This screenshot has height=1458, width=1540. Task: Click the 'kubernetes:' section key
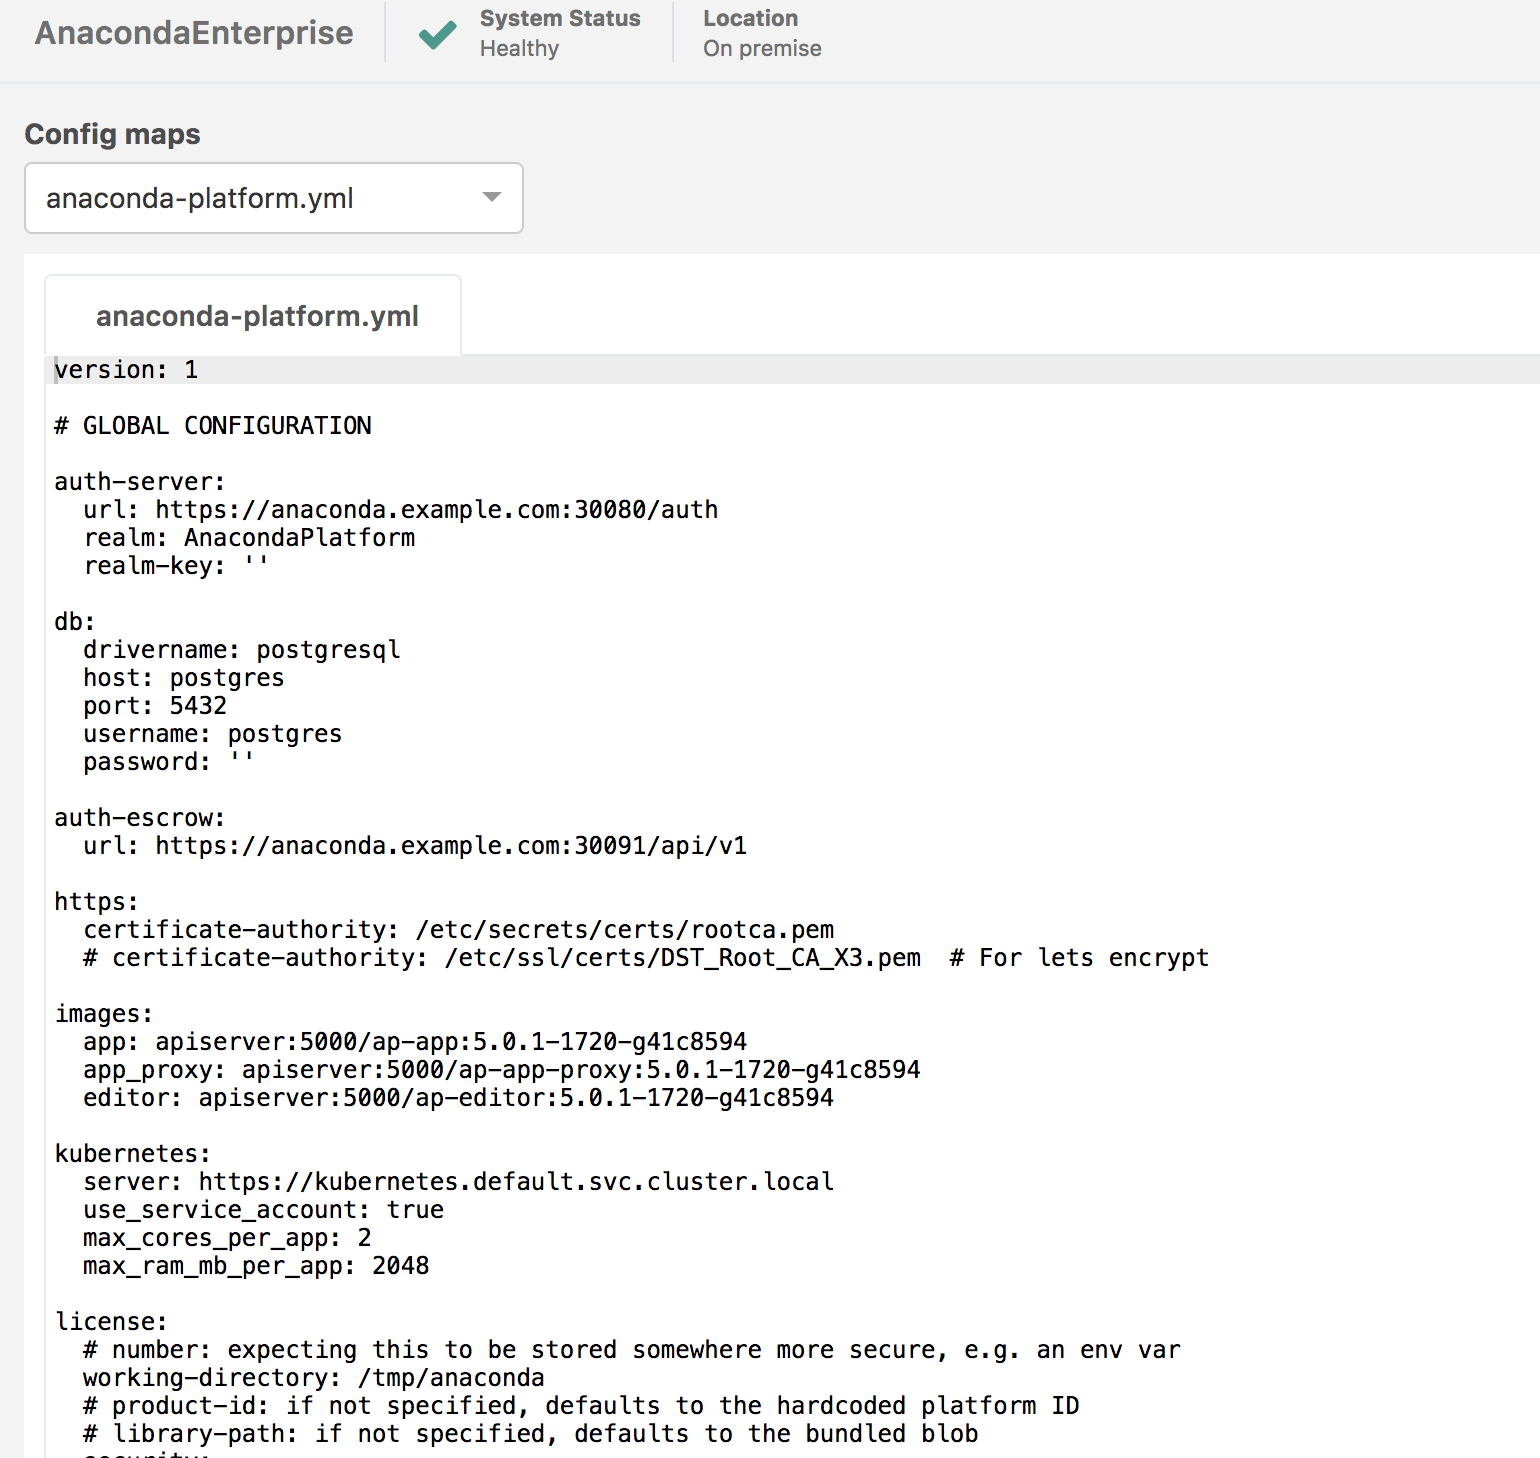click(133, 1154)
